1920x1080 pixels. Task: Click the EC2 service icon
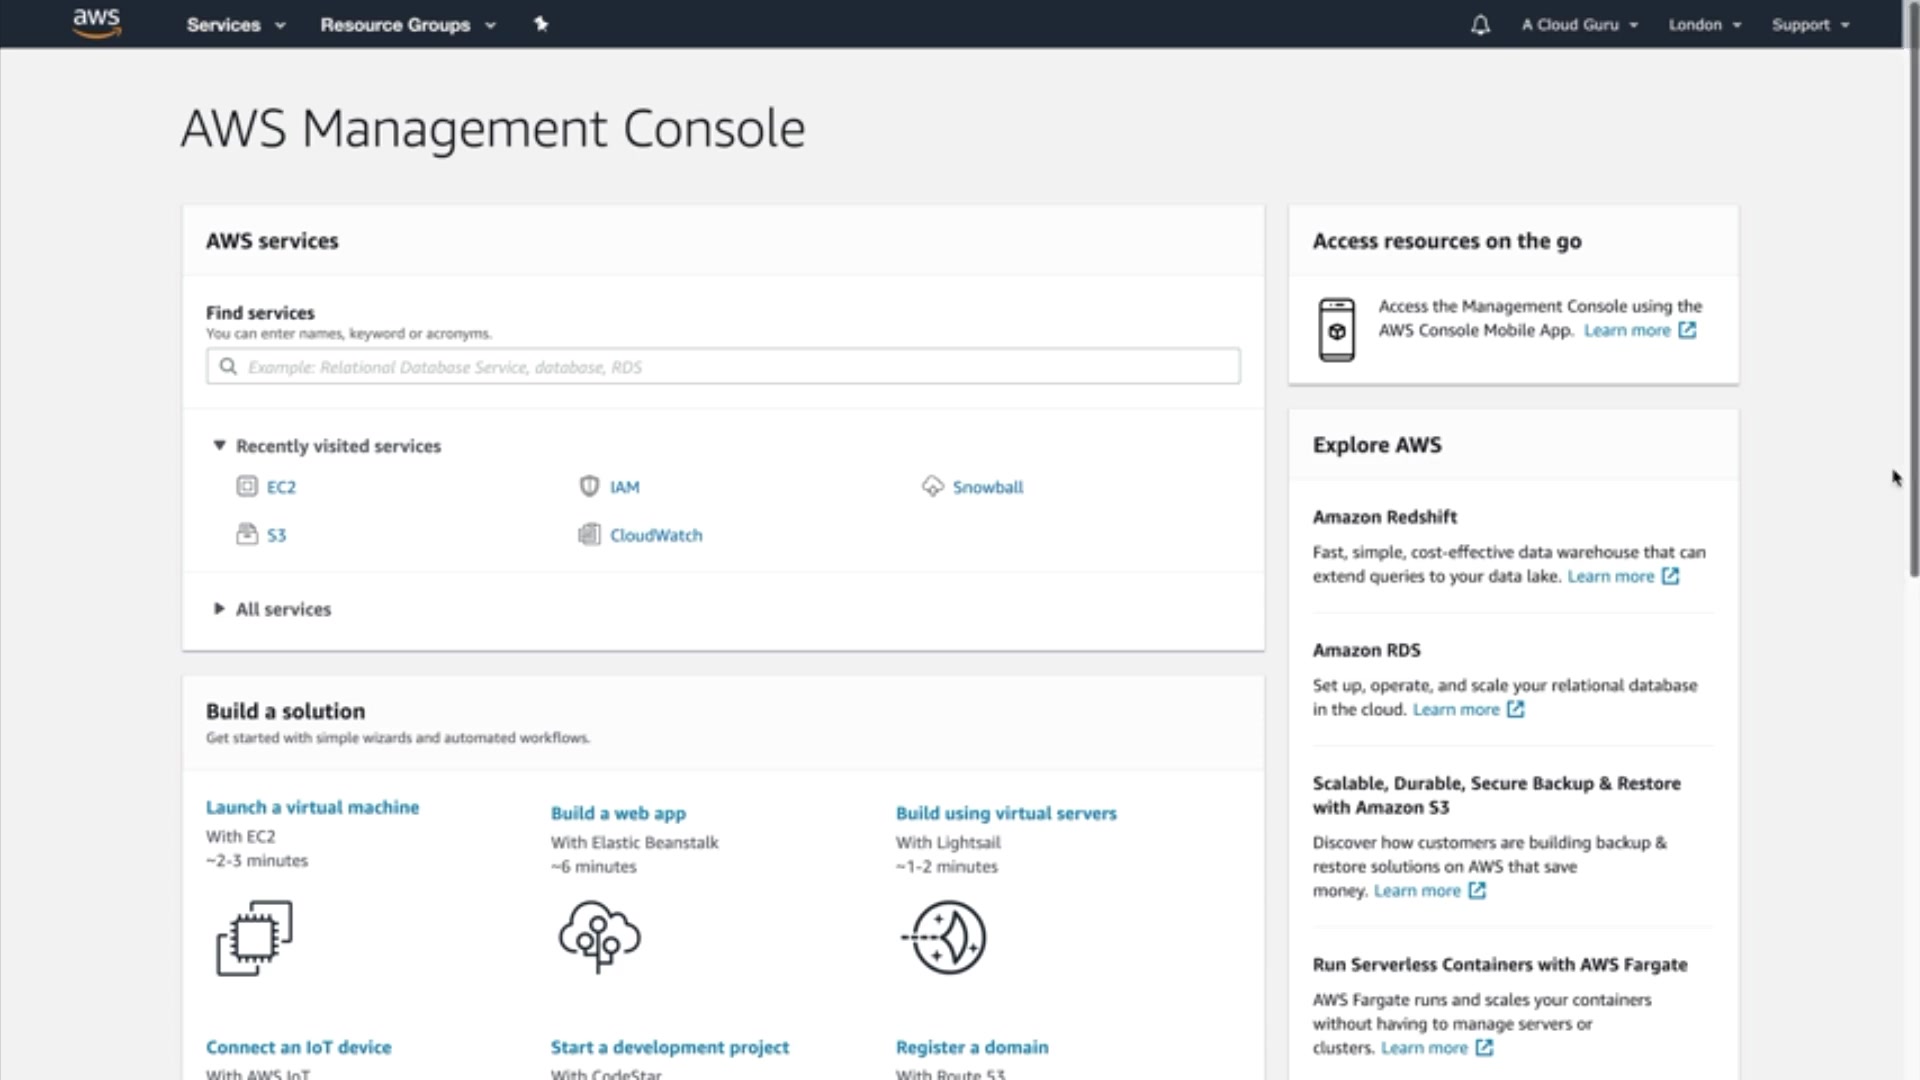pyautogui.click(x=247, y=487)
